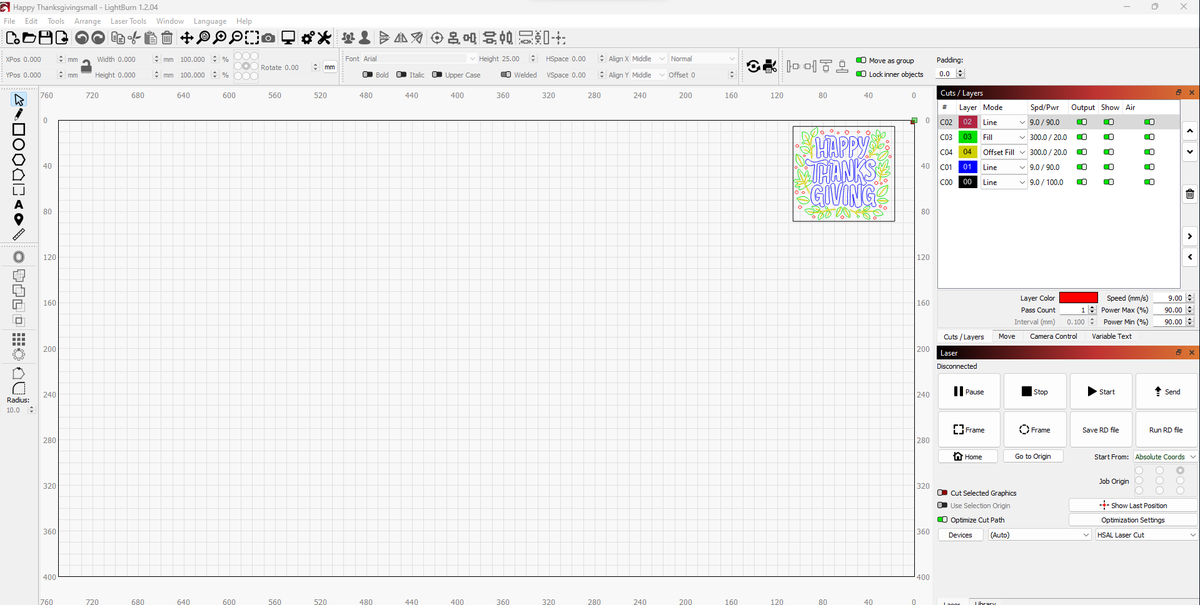This screenshot has width=1200, height=605.
Task: Open the Start From dropdown
Action: (1164, 457)
